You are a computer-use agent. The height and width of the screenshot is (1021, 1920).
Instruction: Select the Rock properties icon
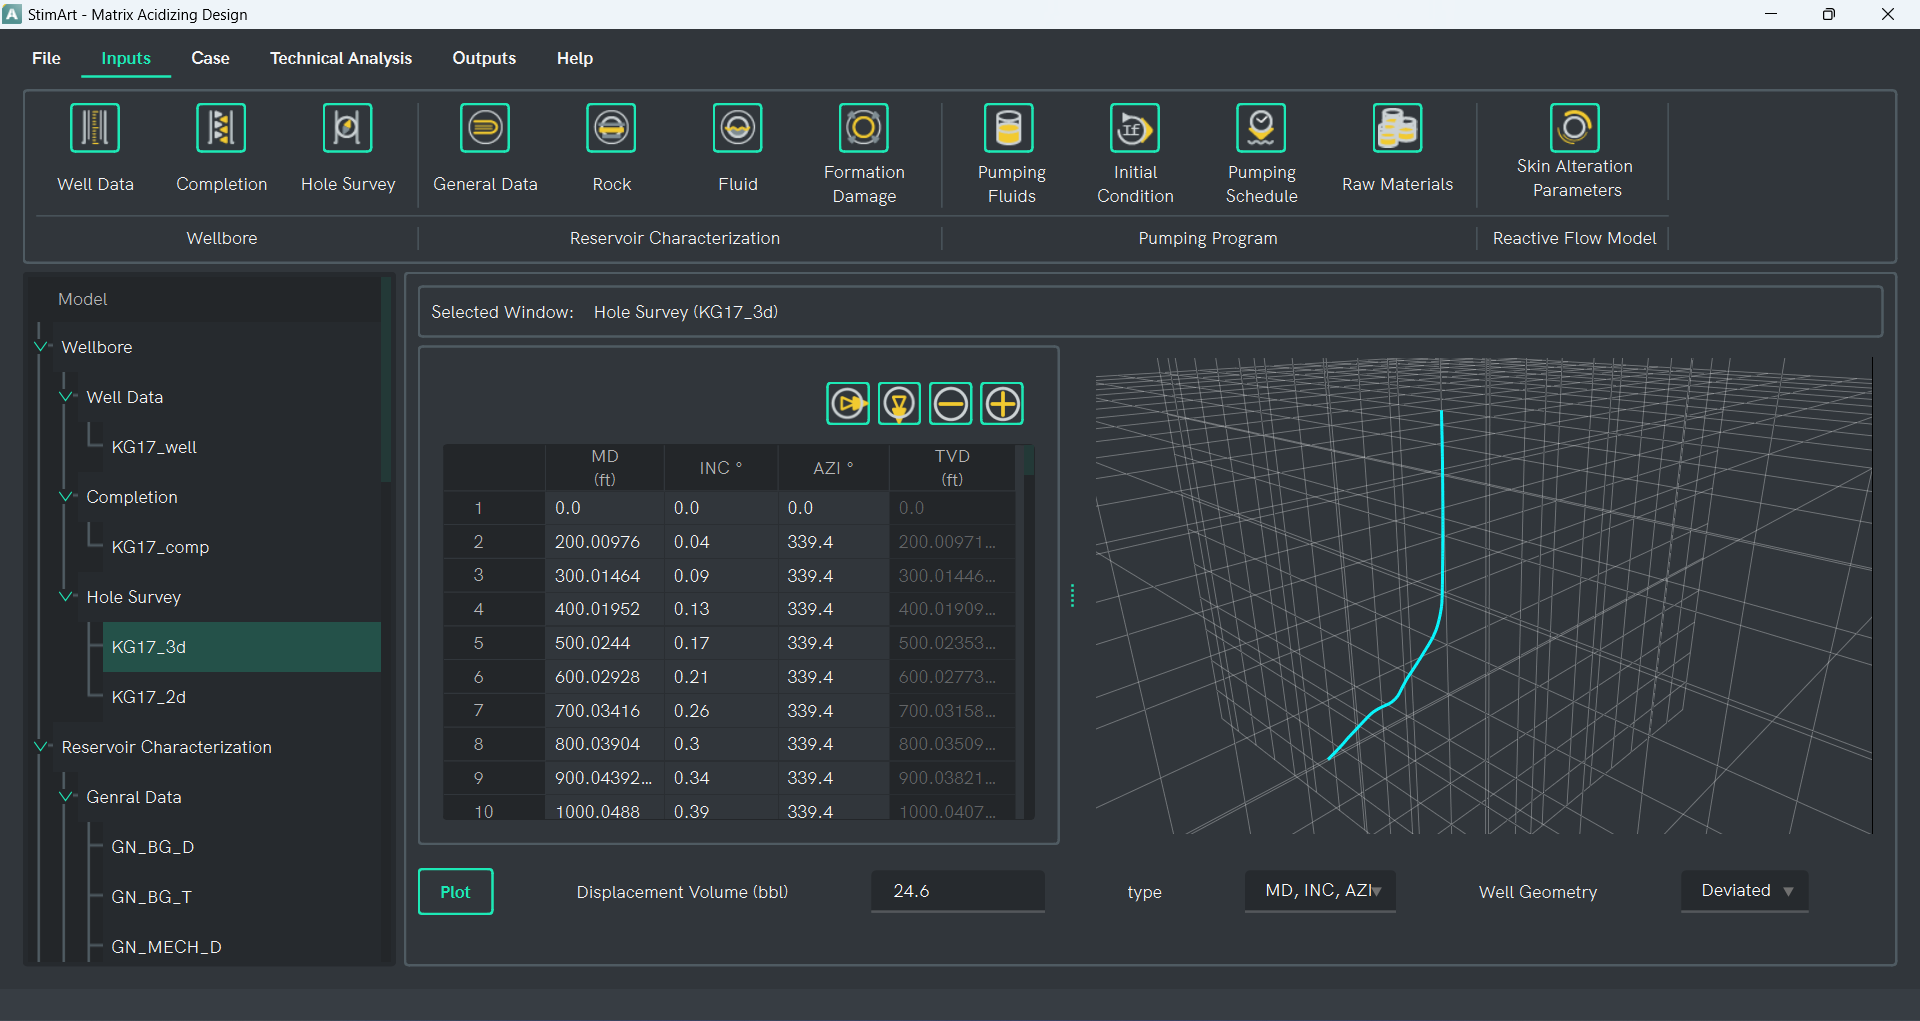coord(611,129)
